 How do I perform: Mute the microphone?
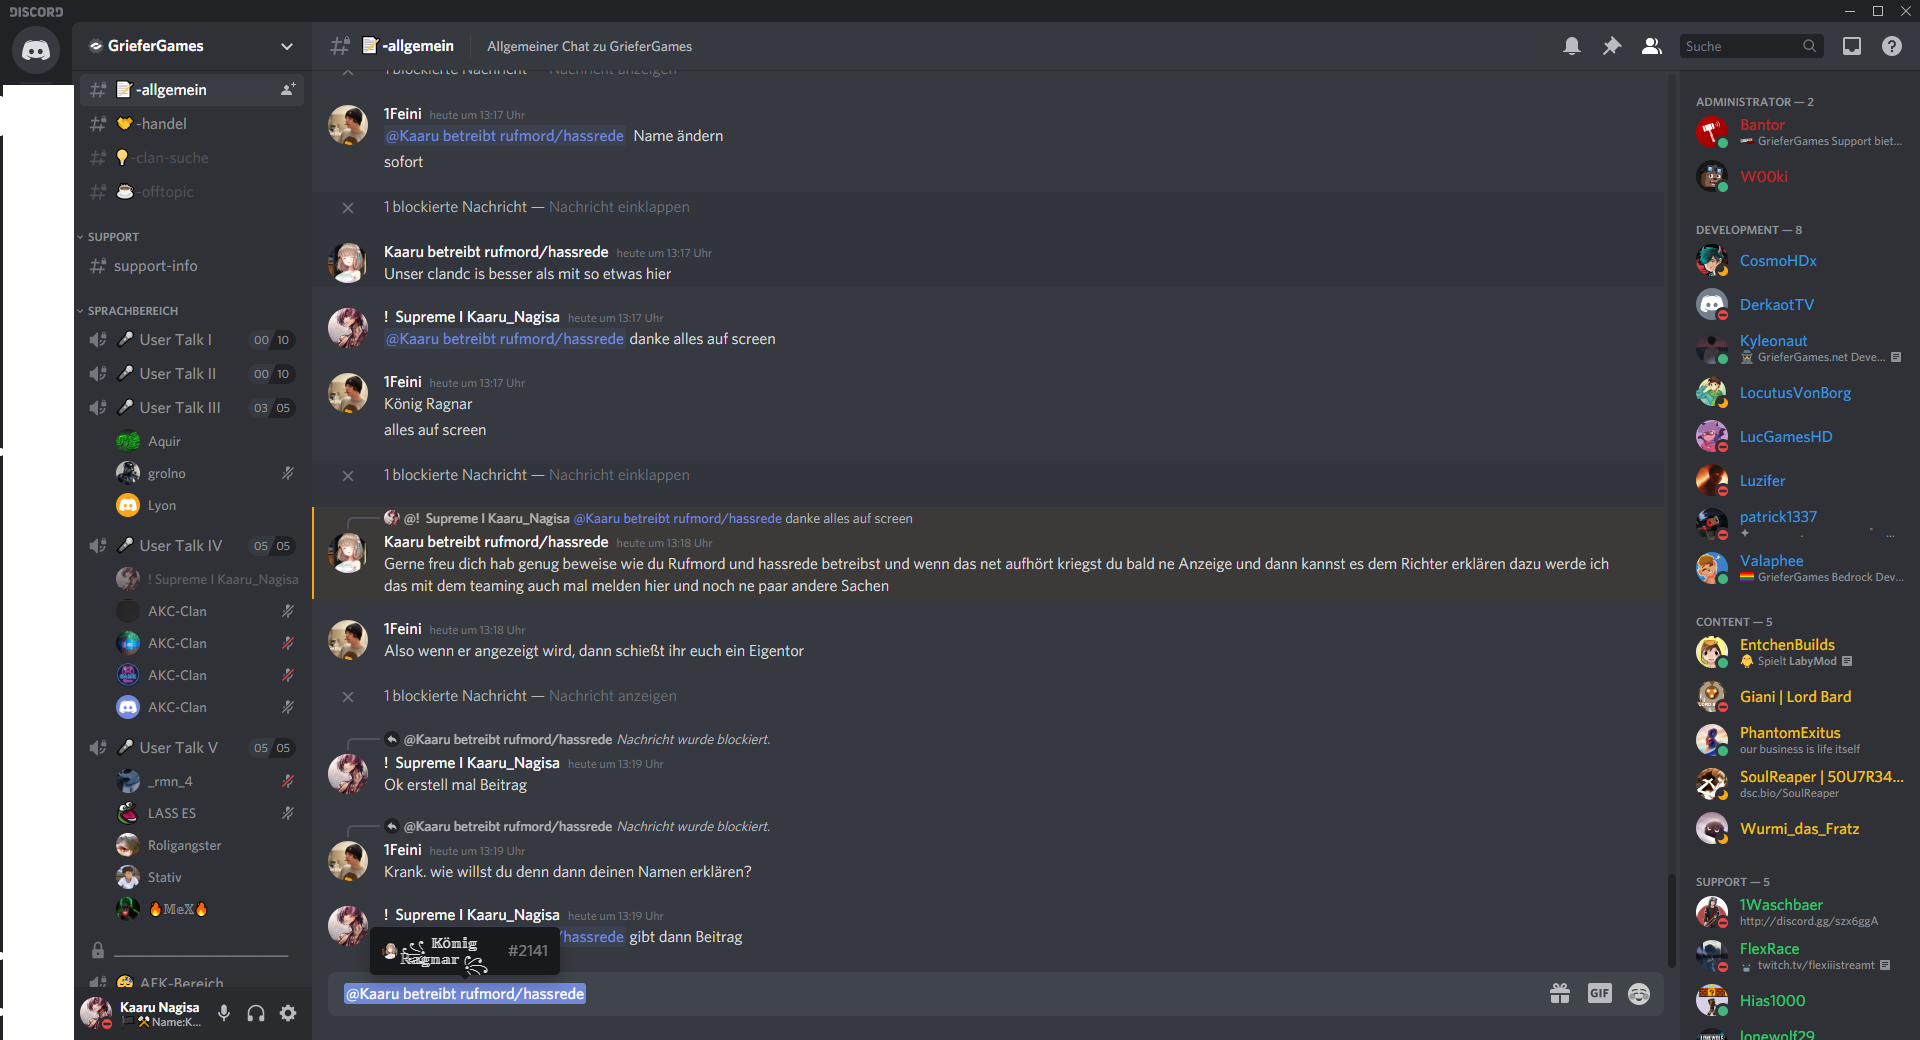pos(224,1013)
